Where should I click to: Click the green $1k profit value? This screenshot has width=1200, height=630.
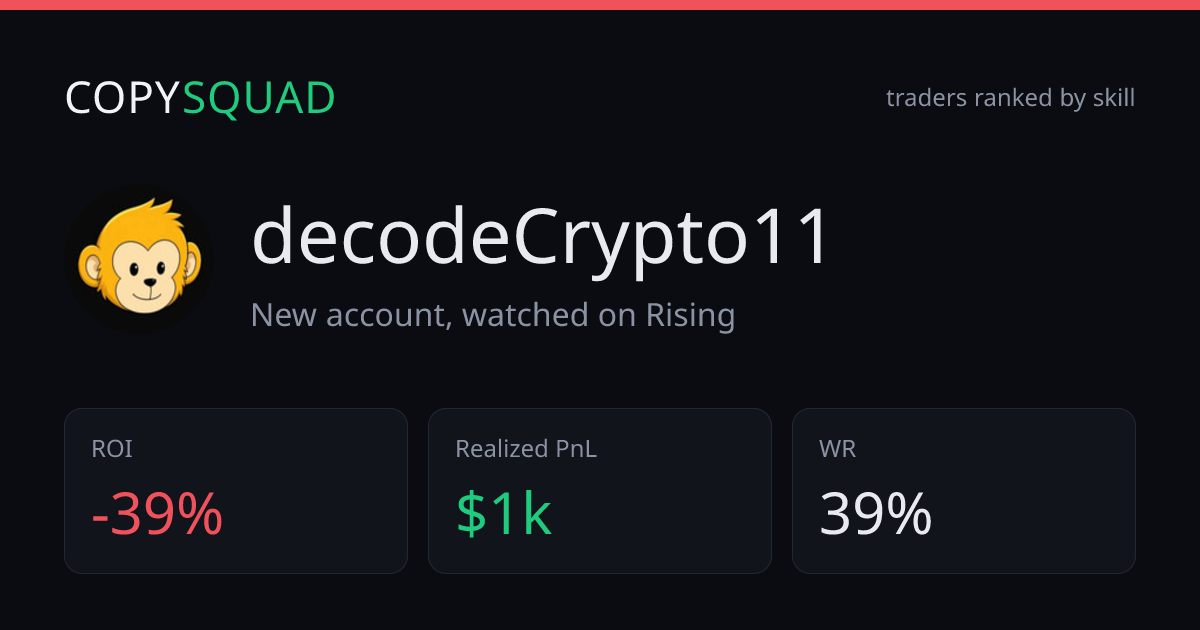coord(504,515)
